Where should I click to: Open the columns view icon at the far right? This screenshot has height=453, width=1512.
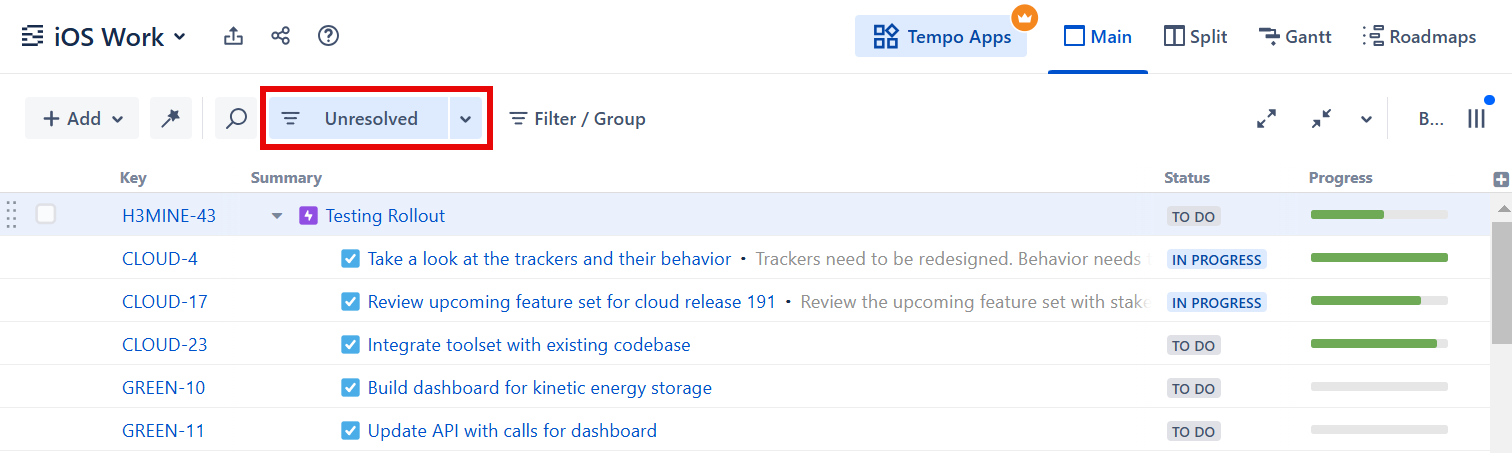coord(1476,118)
